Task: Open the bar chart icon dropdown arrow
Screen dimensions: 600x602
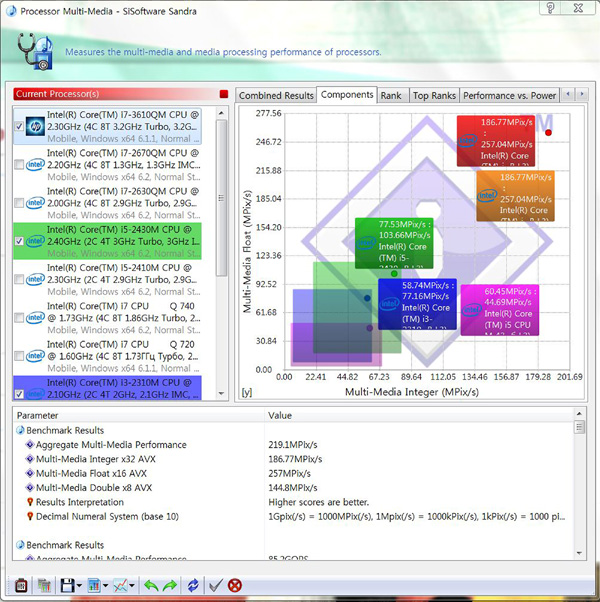Action: 106,586
